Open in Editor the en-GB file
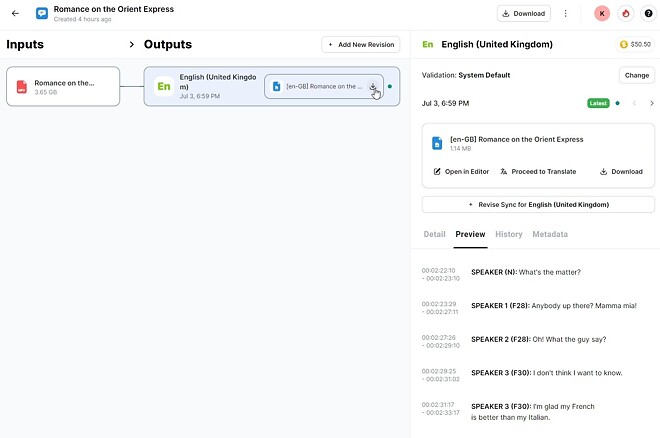Image resolution: width=660 pixels, height=438 pixels. (x=461, y=172)
